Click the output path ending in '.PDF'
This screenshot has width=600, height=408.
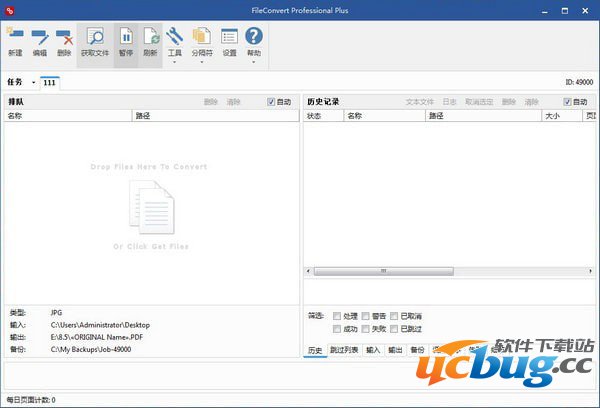coord(97,337)
